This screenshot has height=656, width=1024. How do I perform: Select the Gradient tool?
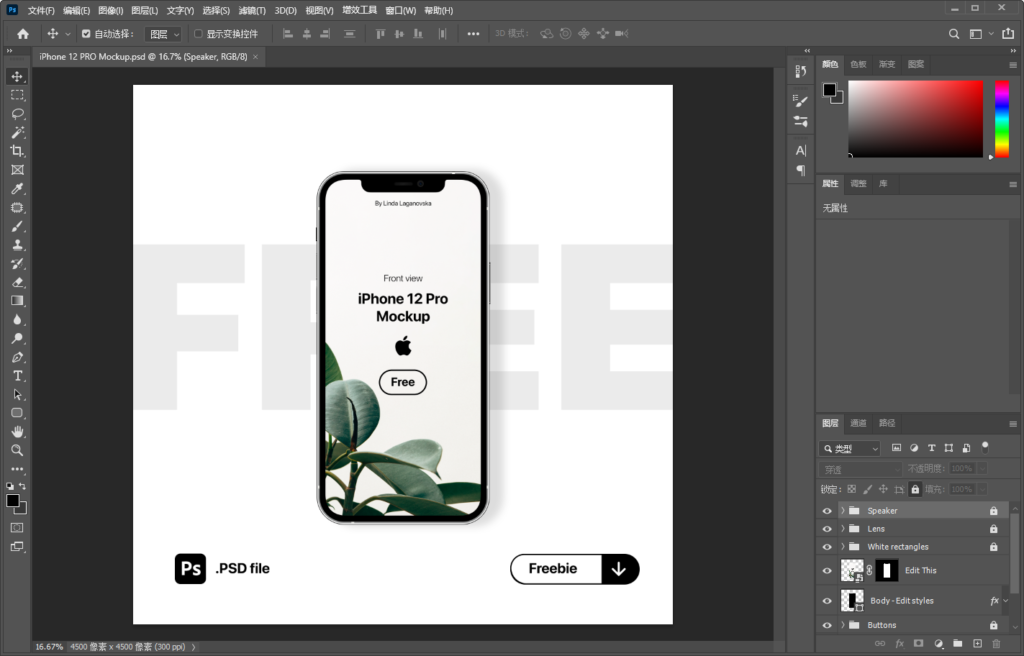[17, 301]
